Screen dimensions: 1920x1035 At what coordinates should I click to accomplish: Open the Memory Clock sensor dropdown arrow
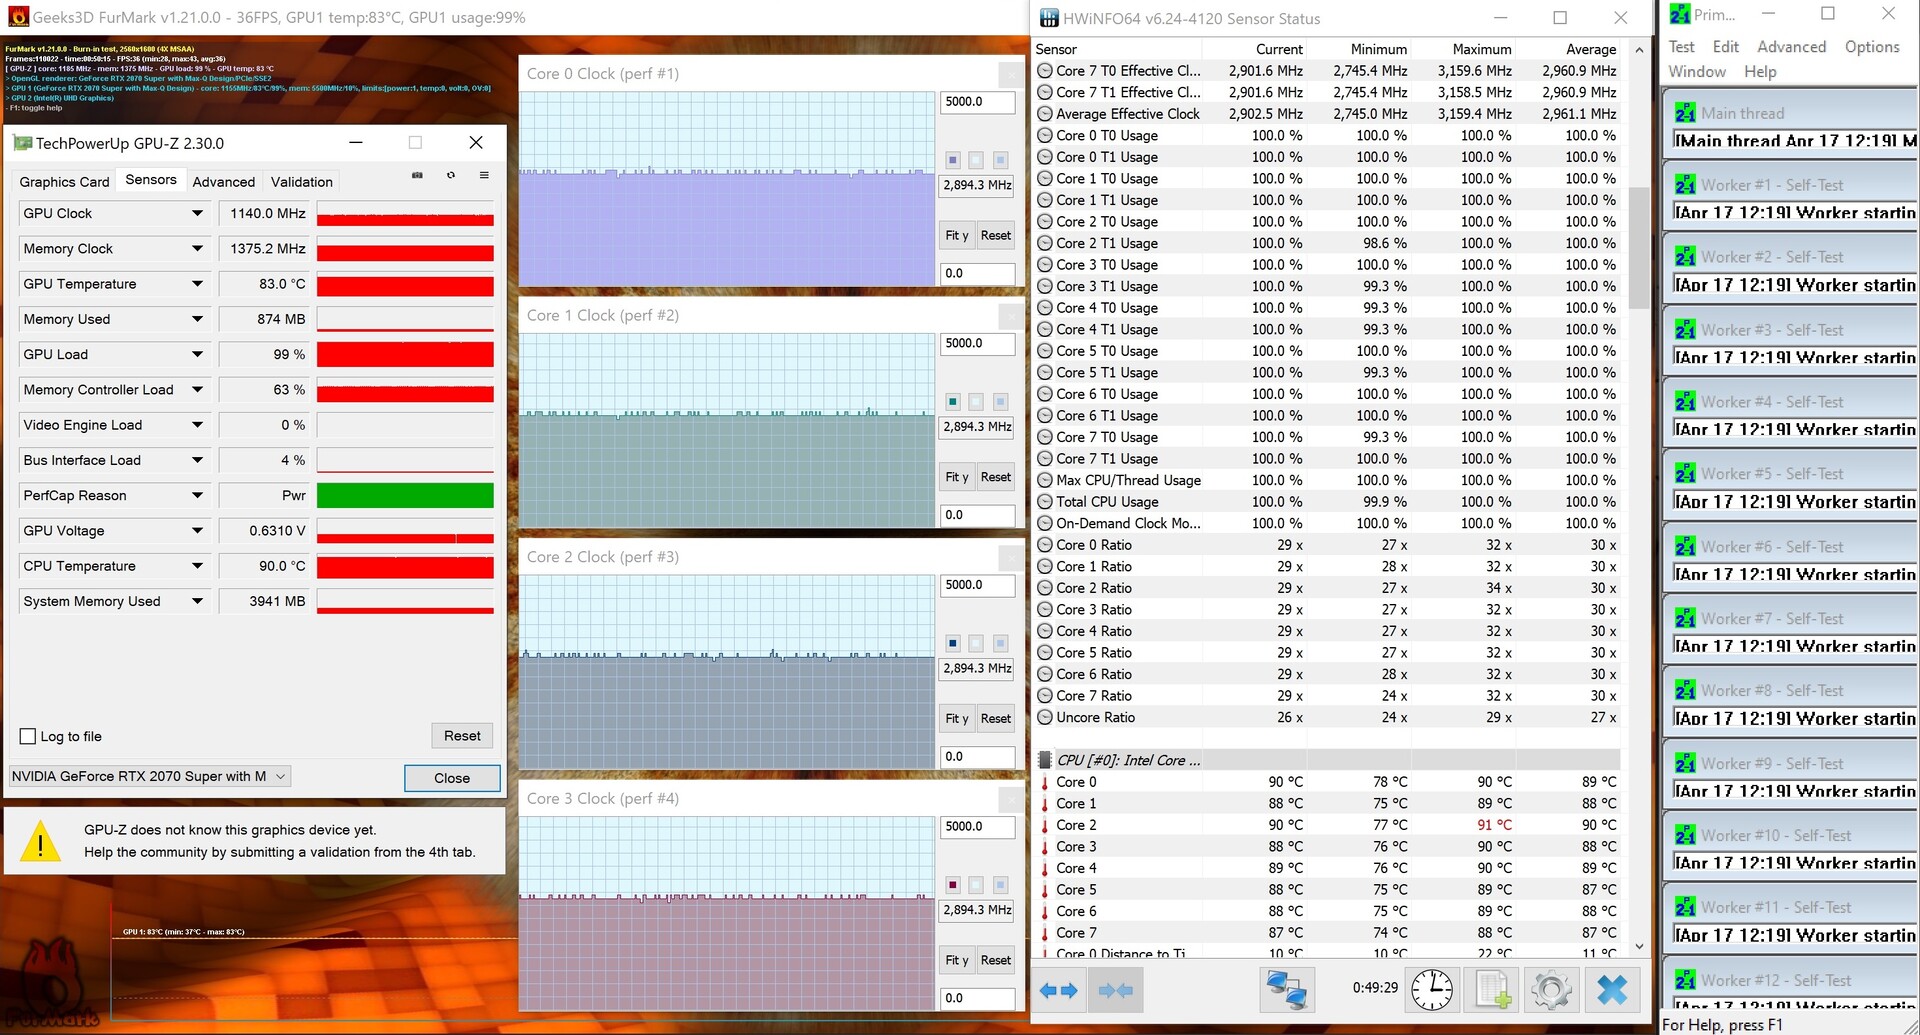click(x=197, y=249)
